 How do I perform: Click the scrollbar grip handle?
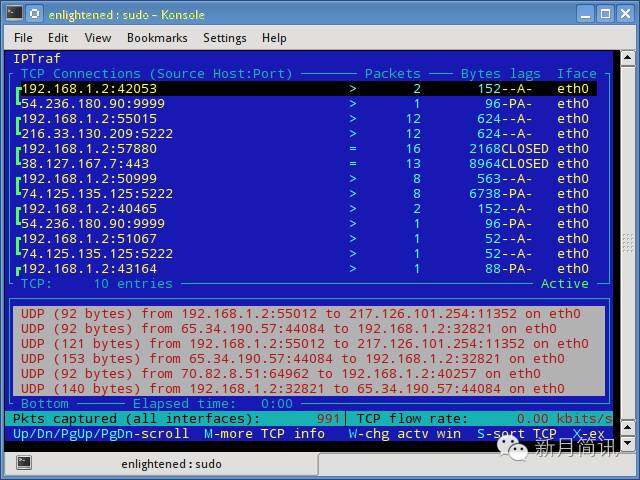[x=627, y=244]
